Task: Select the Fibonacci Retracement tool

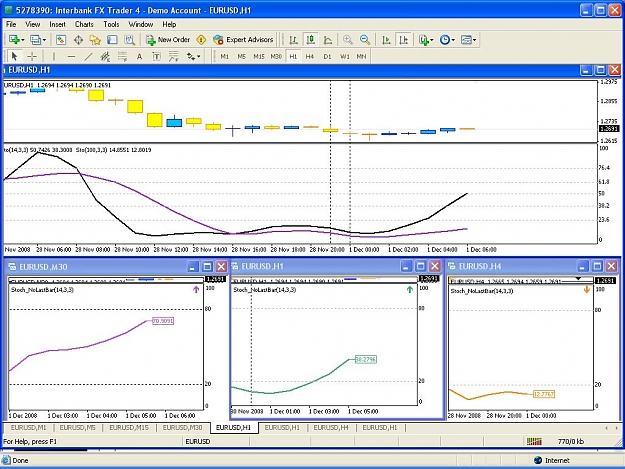Action: [122, 57]
